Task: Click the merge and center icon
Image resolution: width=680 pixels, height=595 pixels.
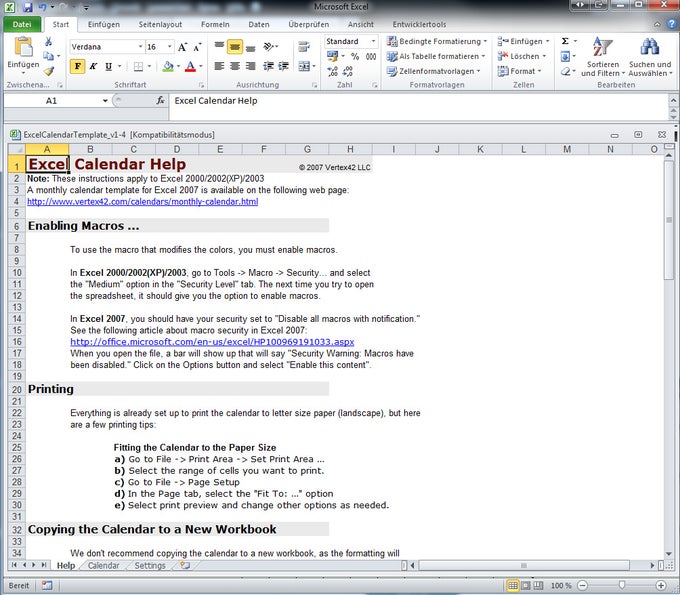Action: tap(304, 66)
